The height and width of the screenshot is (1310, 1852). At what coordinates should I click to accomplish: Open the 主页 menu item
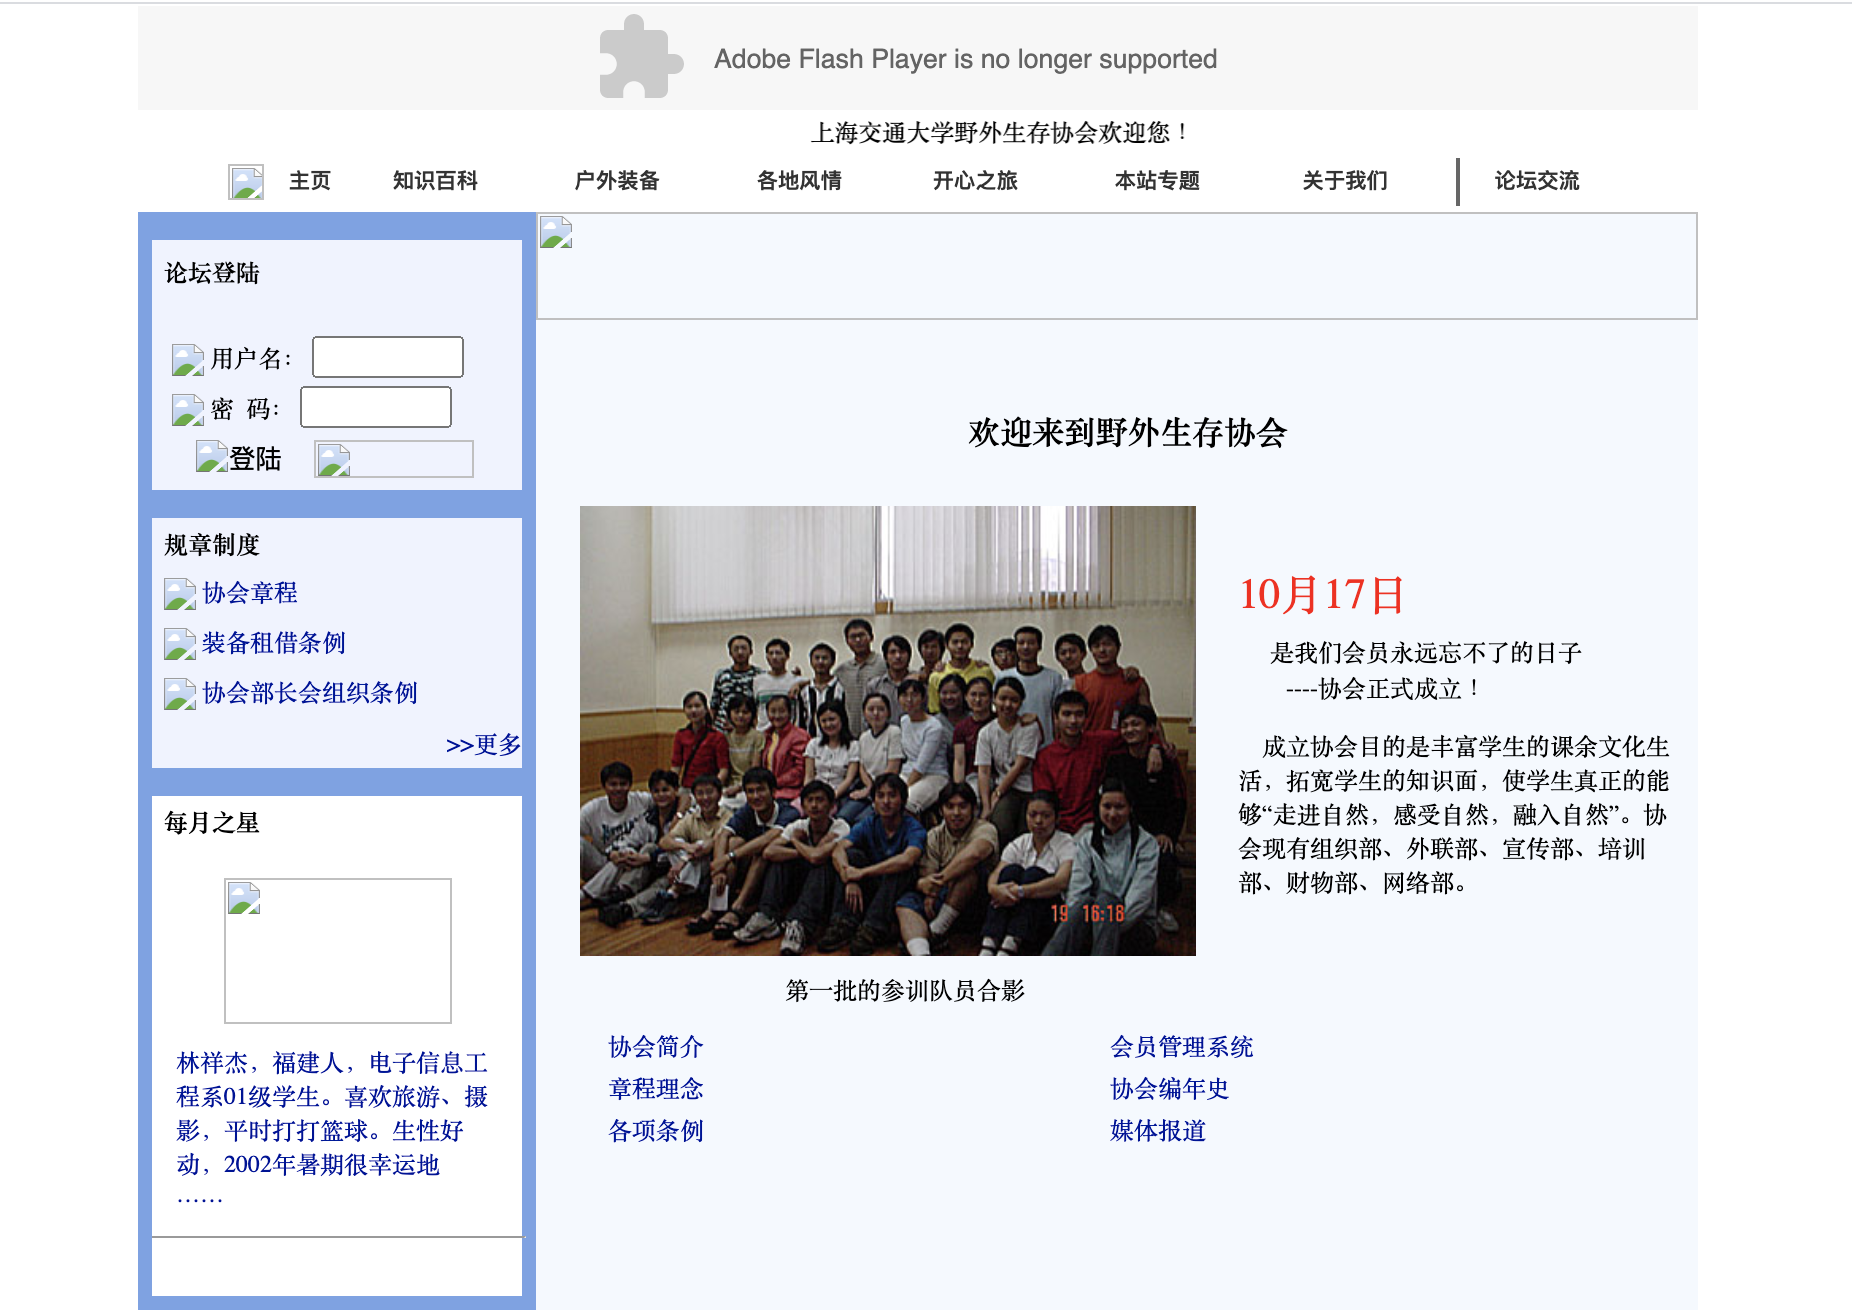coord(310,181)
